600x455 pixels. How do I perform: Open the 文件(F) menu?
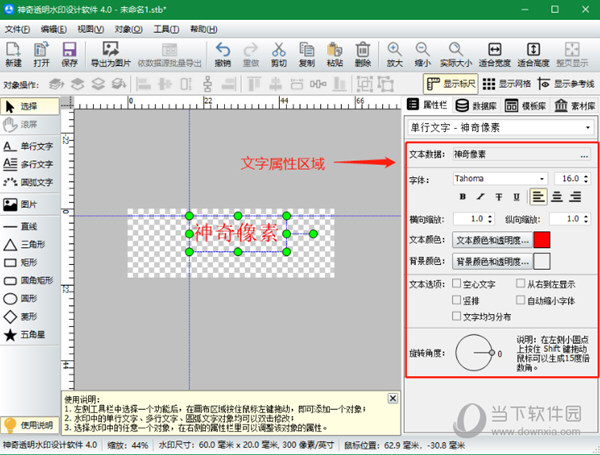[x=17, y=29]
